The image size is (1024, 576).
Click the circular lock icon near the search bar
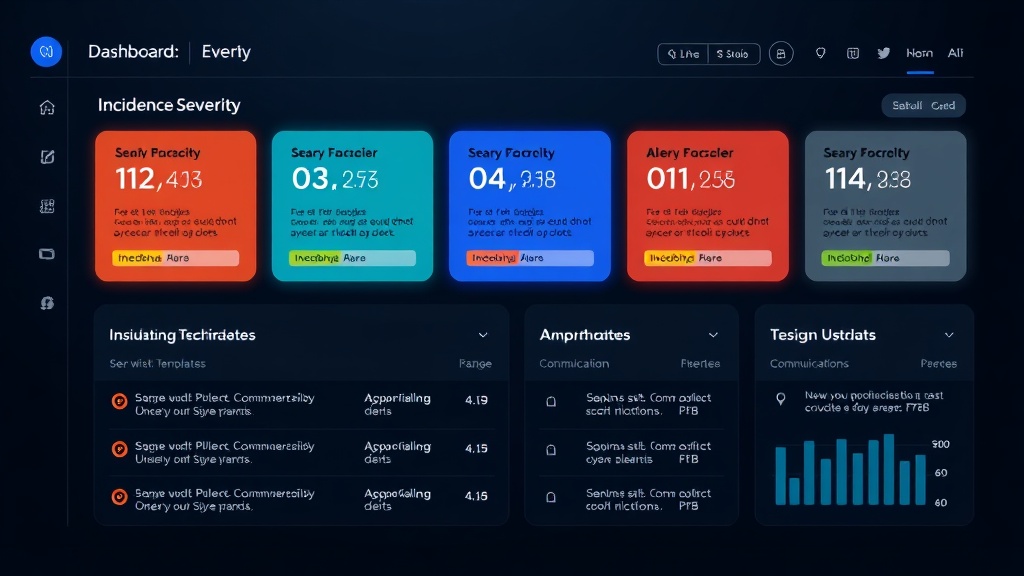pos(781,53)
